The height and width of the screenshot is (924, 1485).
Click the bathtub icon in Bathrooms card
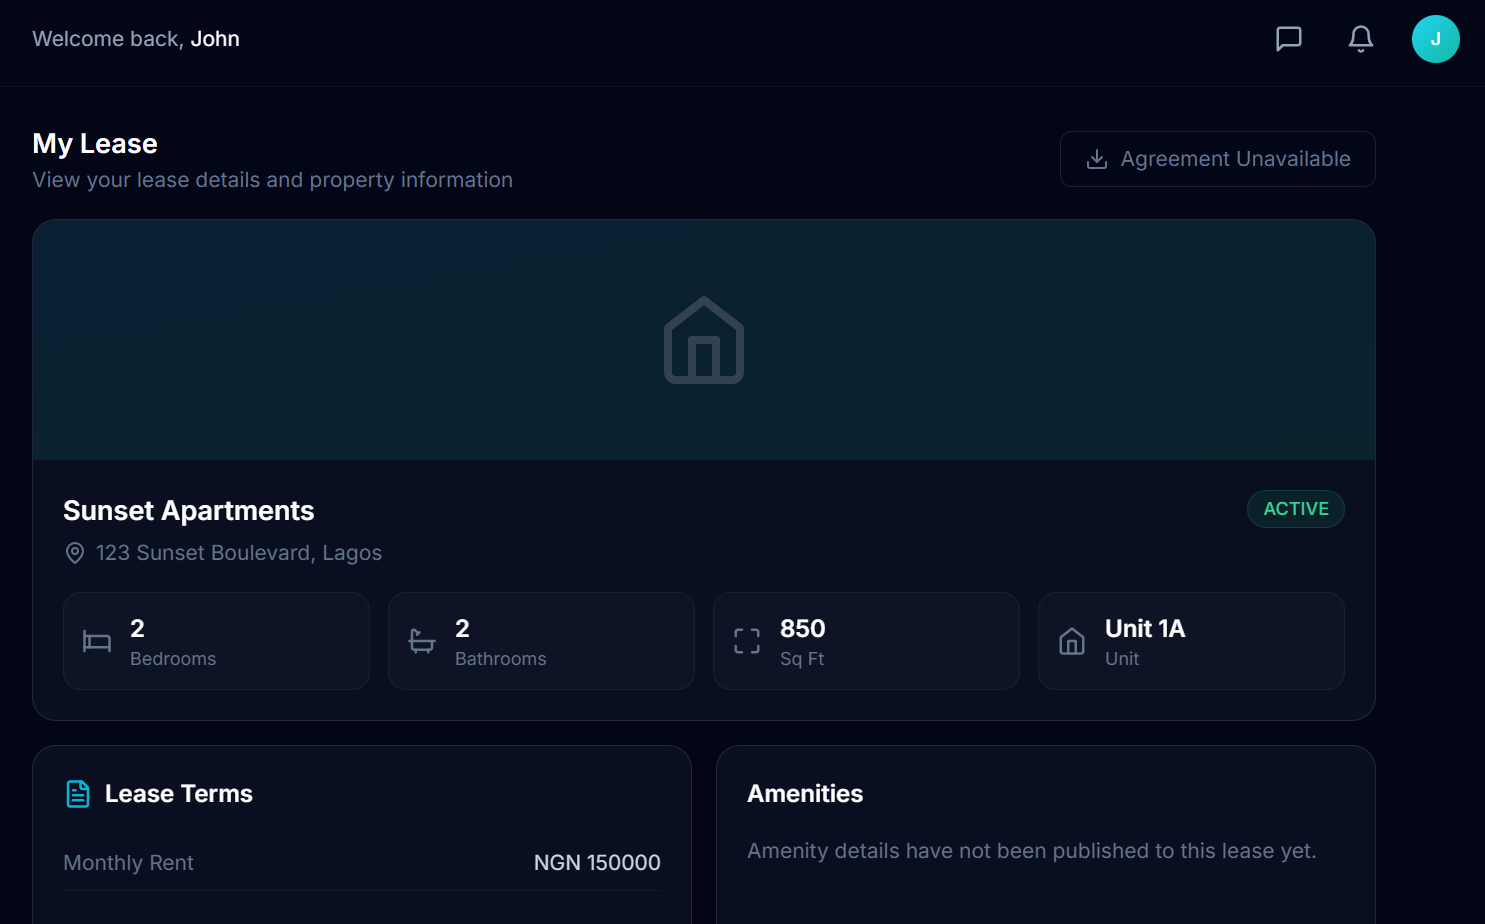point(422,641)
